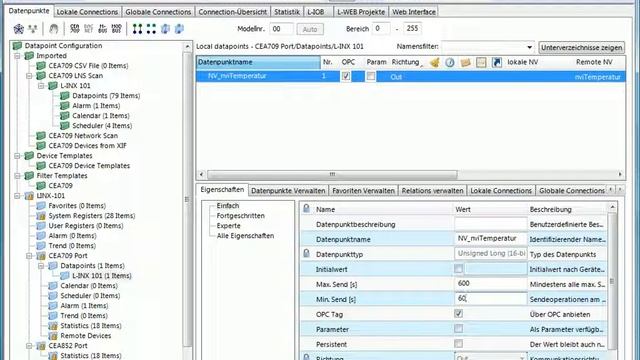
Task: Click the shortcut arrow column header icon
Action: pos(497,62)
